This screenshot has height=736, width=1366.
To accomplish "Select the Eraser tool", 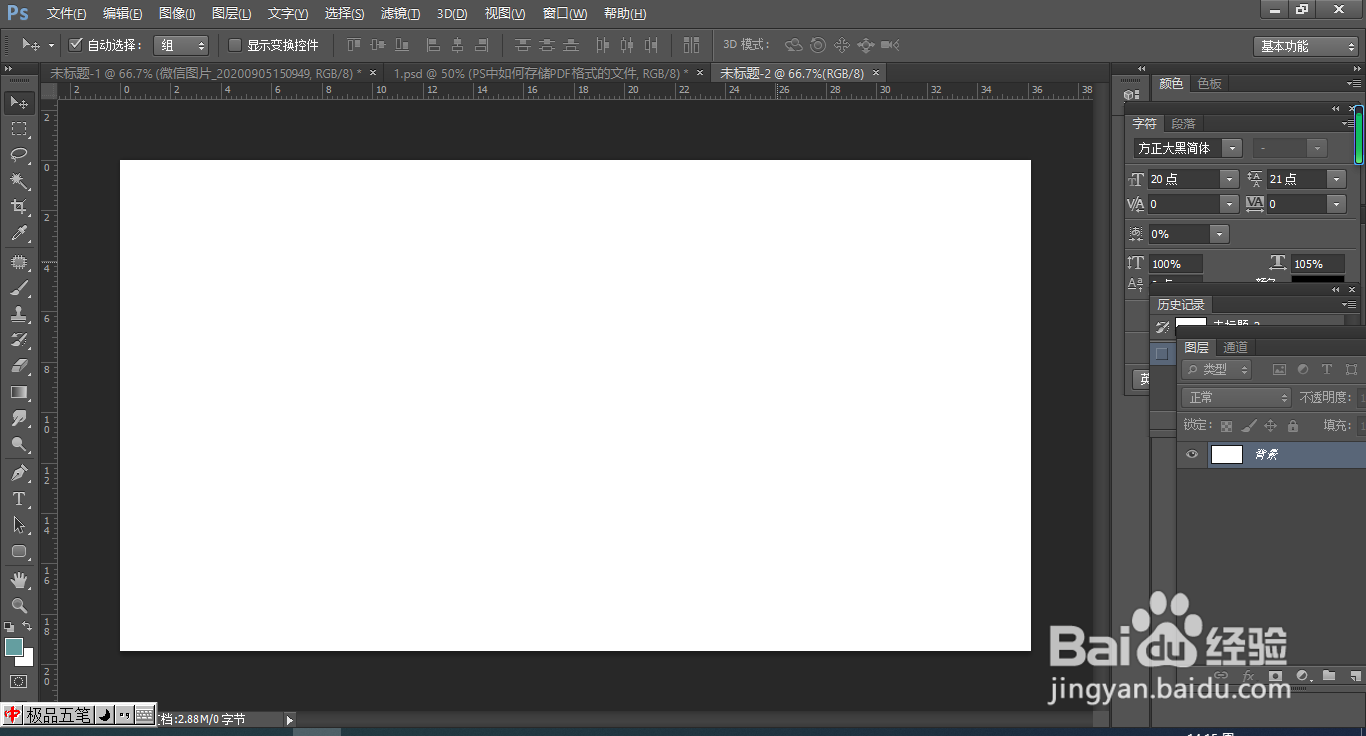I will point(19,366).
